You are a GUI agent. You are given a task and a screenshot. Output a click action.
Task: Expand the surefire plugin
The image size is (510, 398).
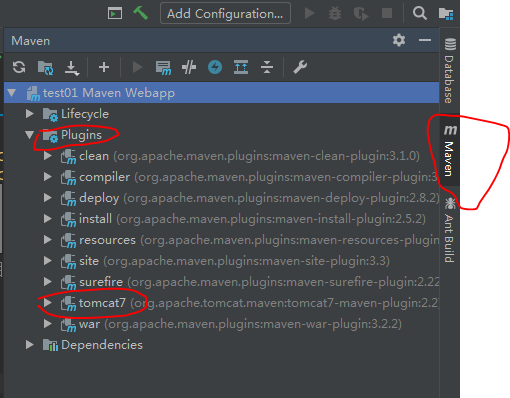click(x=48, y=282)
